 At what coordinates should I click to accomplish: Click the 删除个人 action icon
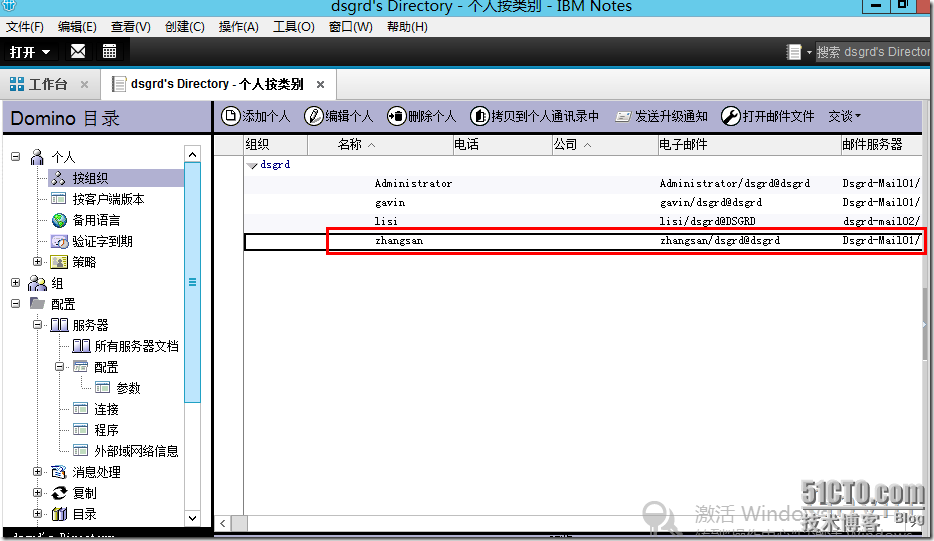point(396,116)
